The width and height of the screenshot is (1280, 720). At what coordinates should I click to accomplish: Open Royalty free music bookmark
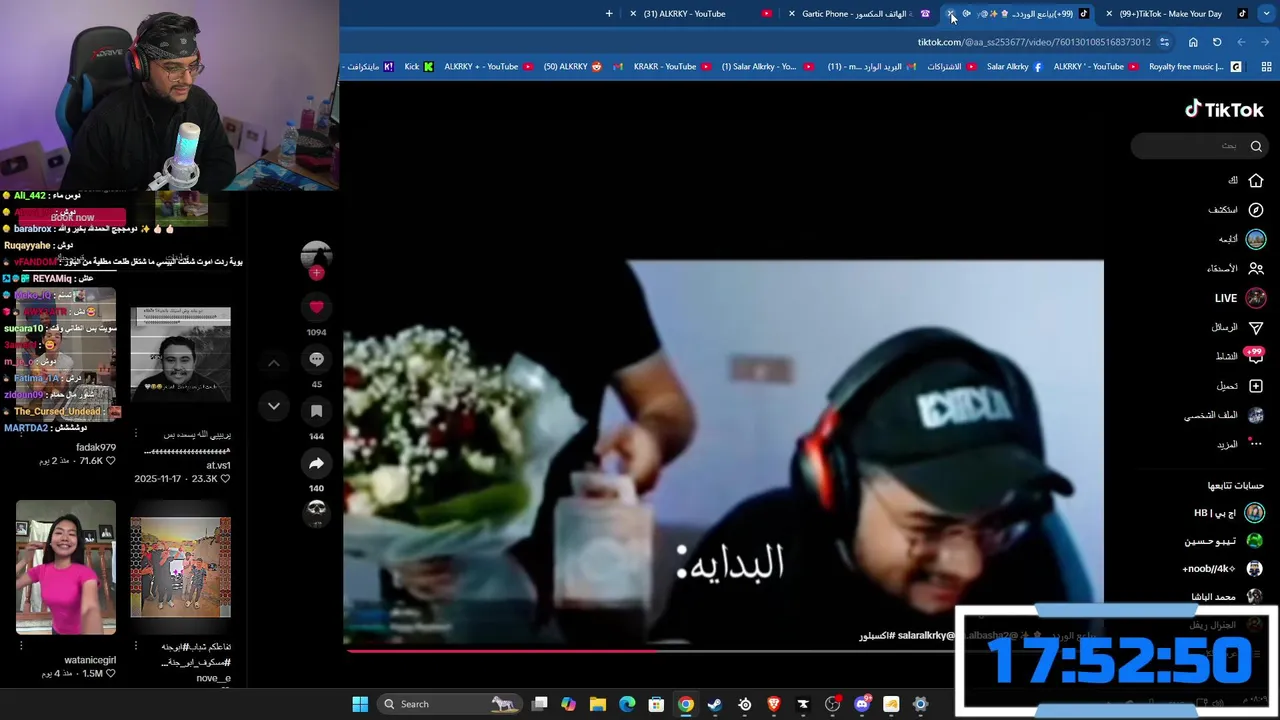click(1194, 67)
